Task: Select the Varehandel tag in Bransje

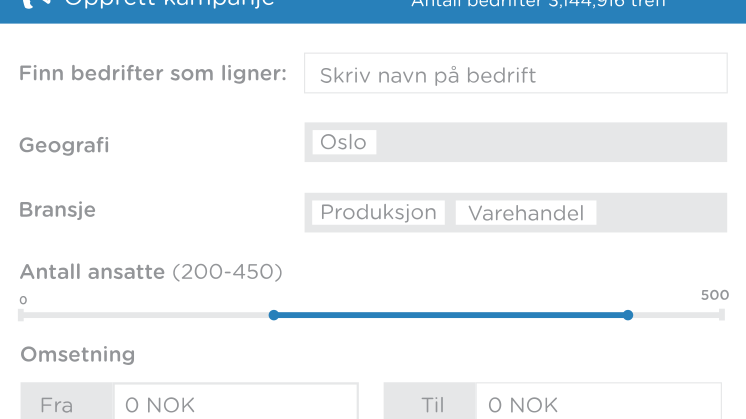Action: 526,213
